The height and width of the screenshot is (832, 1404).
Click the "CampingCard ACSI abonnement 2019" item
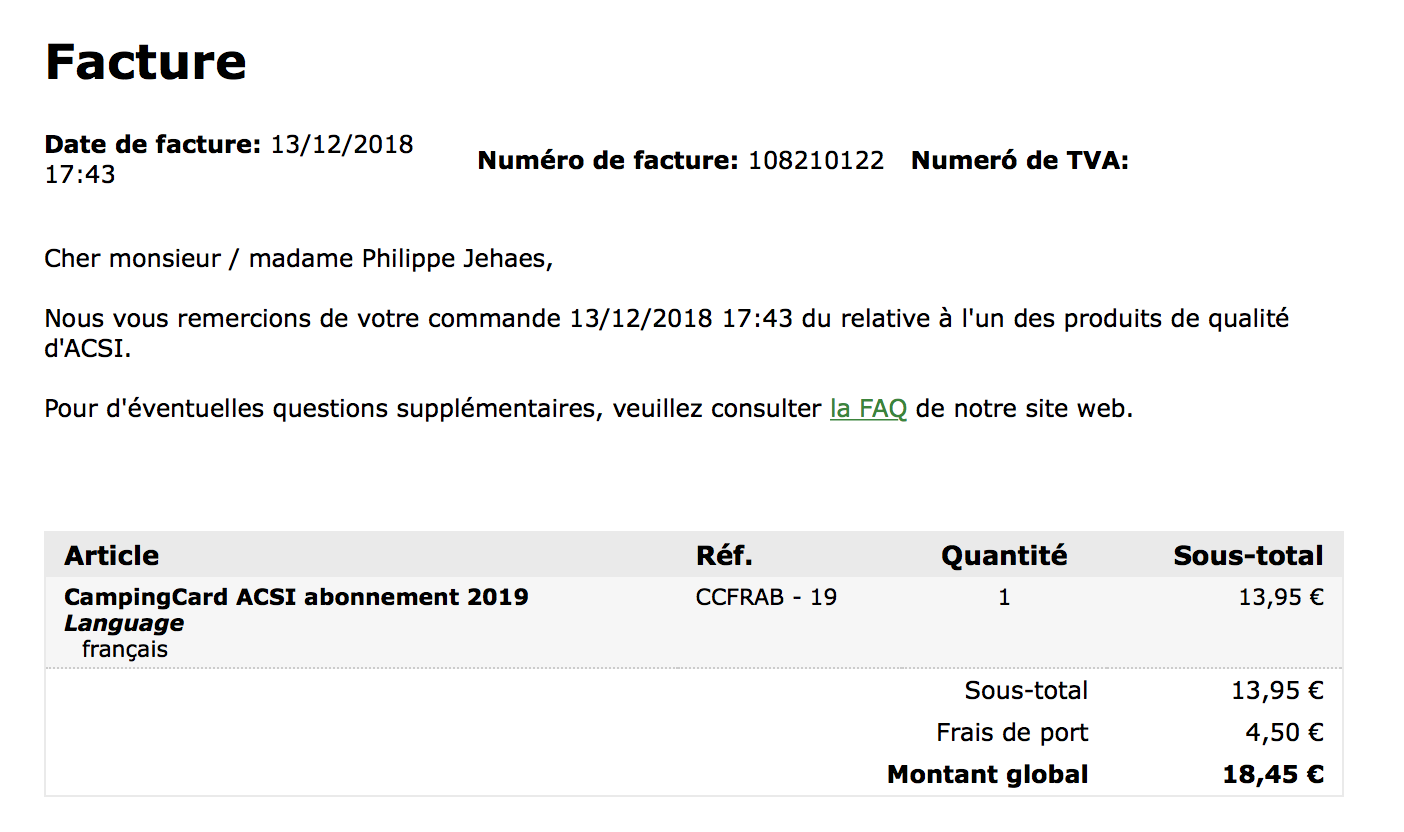296,598
